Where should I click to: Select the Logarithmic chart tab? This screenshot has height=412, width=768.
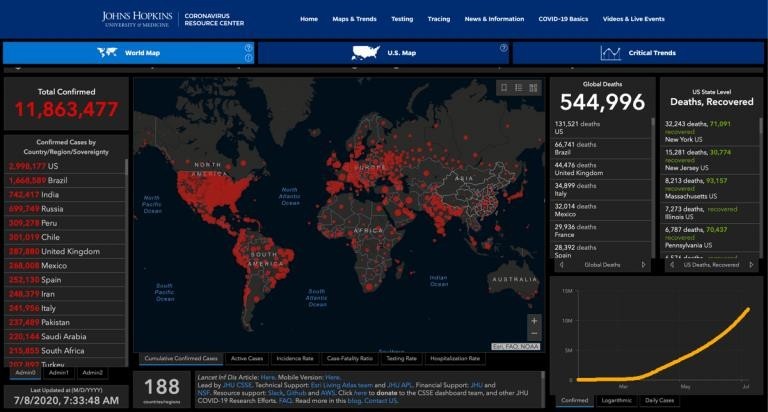[x=617, y=401]
